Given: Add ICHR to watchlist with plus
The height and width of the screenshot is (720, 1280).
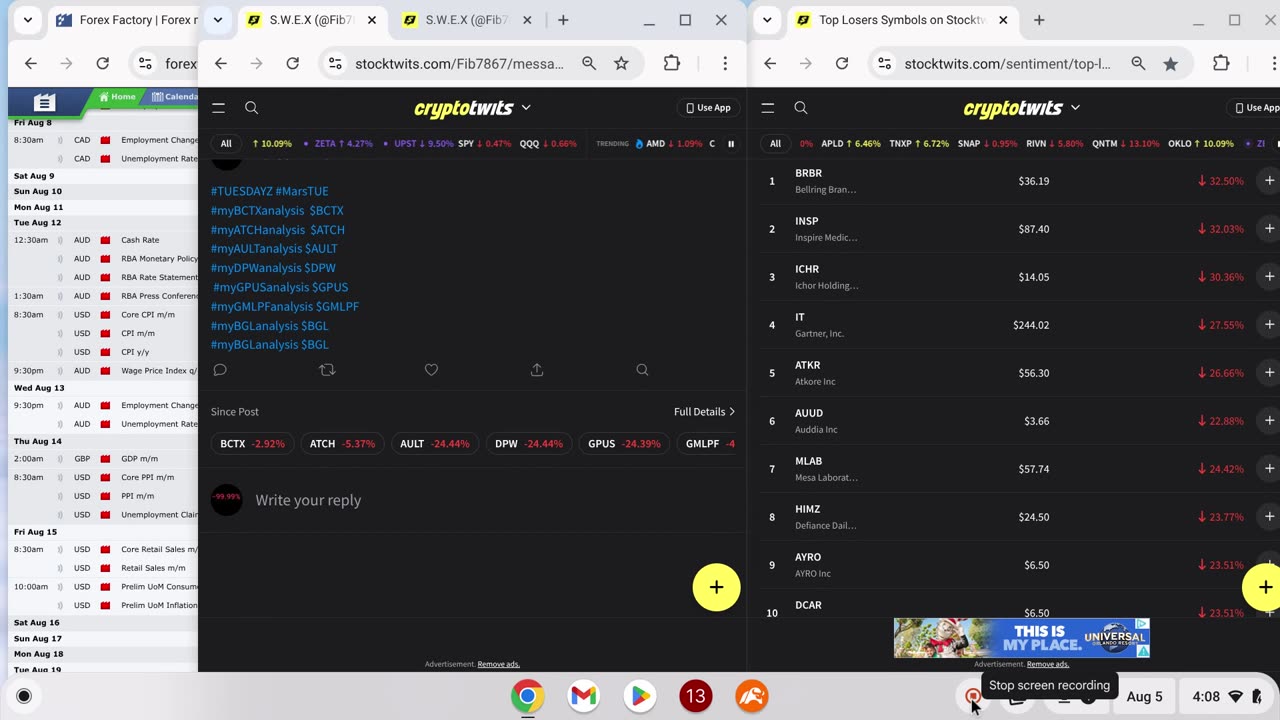Looking at the screenshot, I should [x=1269, y=277].
